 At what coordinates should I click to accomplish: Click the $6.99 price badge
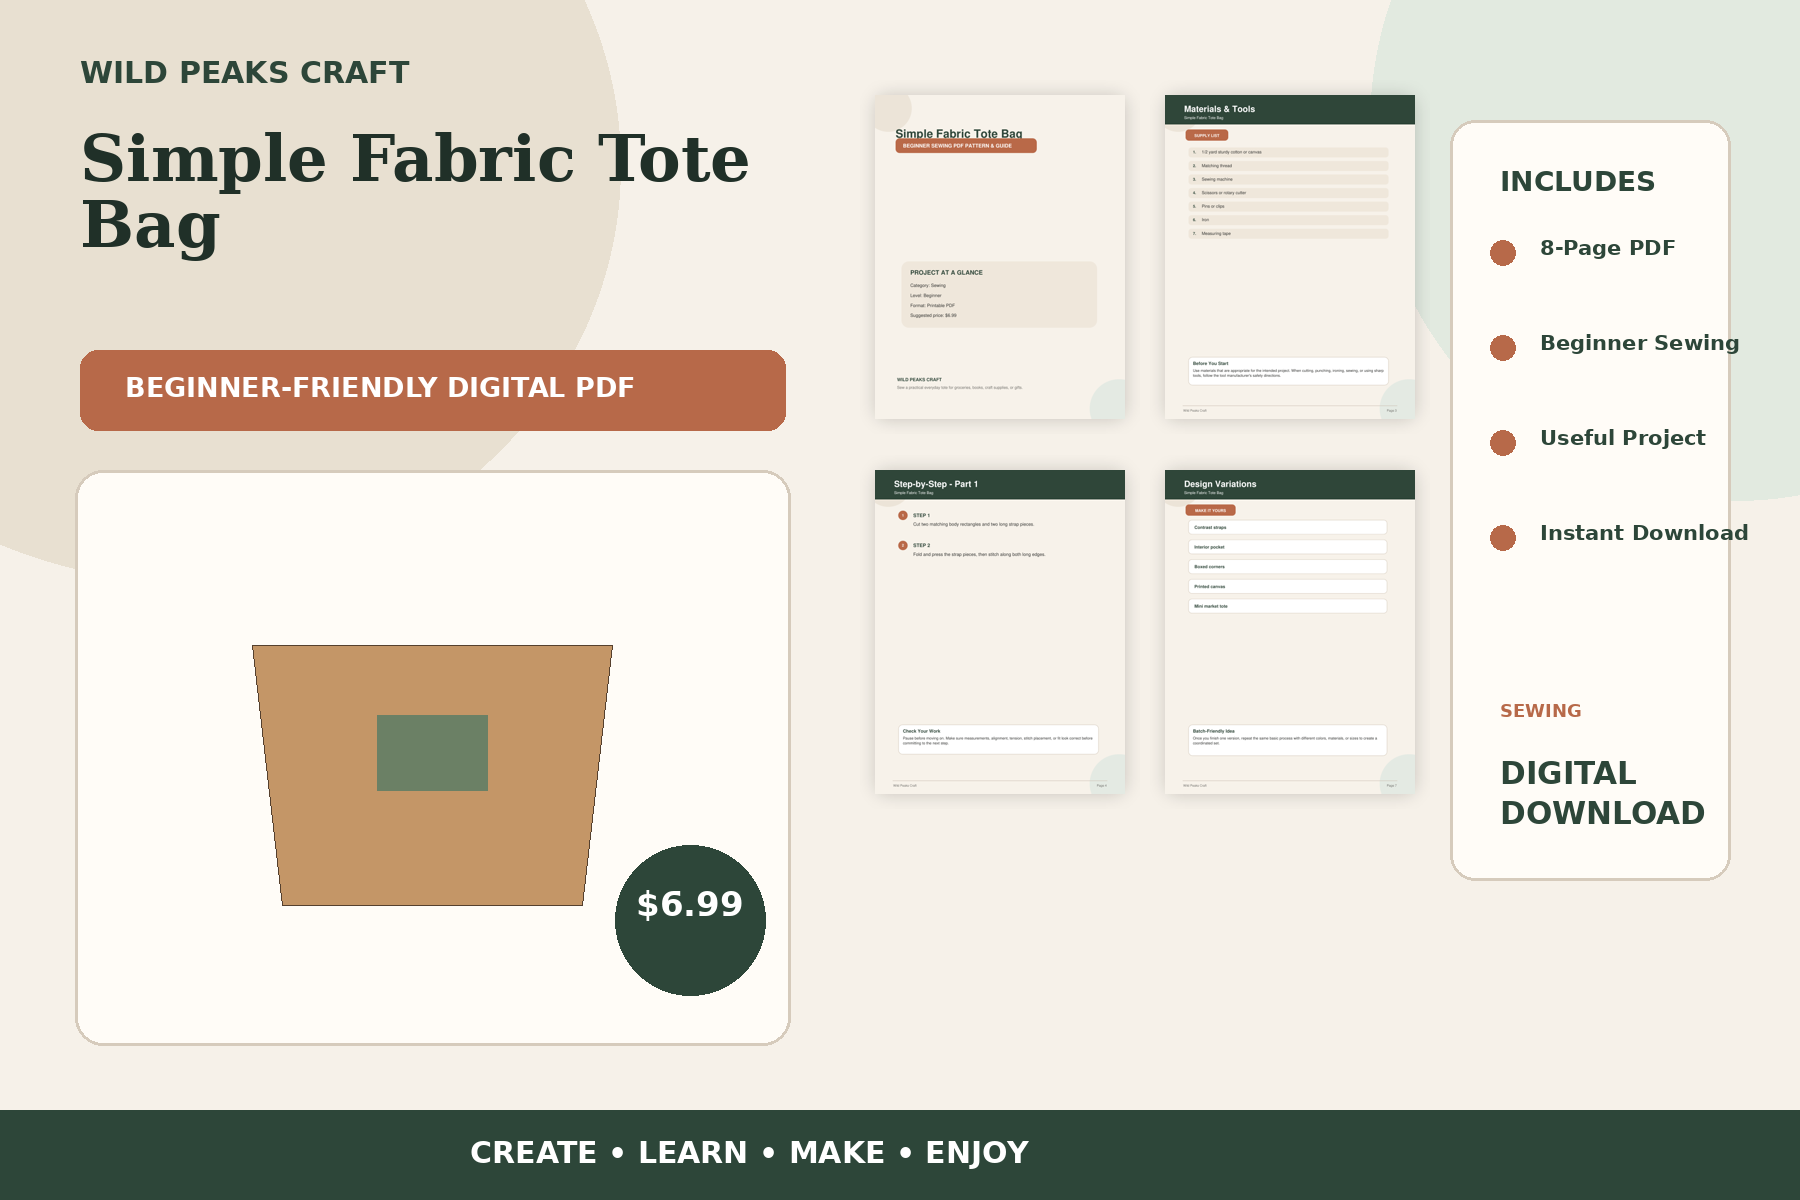coord(690,920)
